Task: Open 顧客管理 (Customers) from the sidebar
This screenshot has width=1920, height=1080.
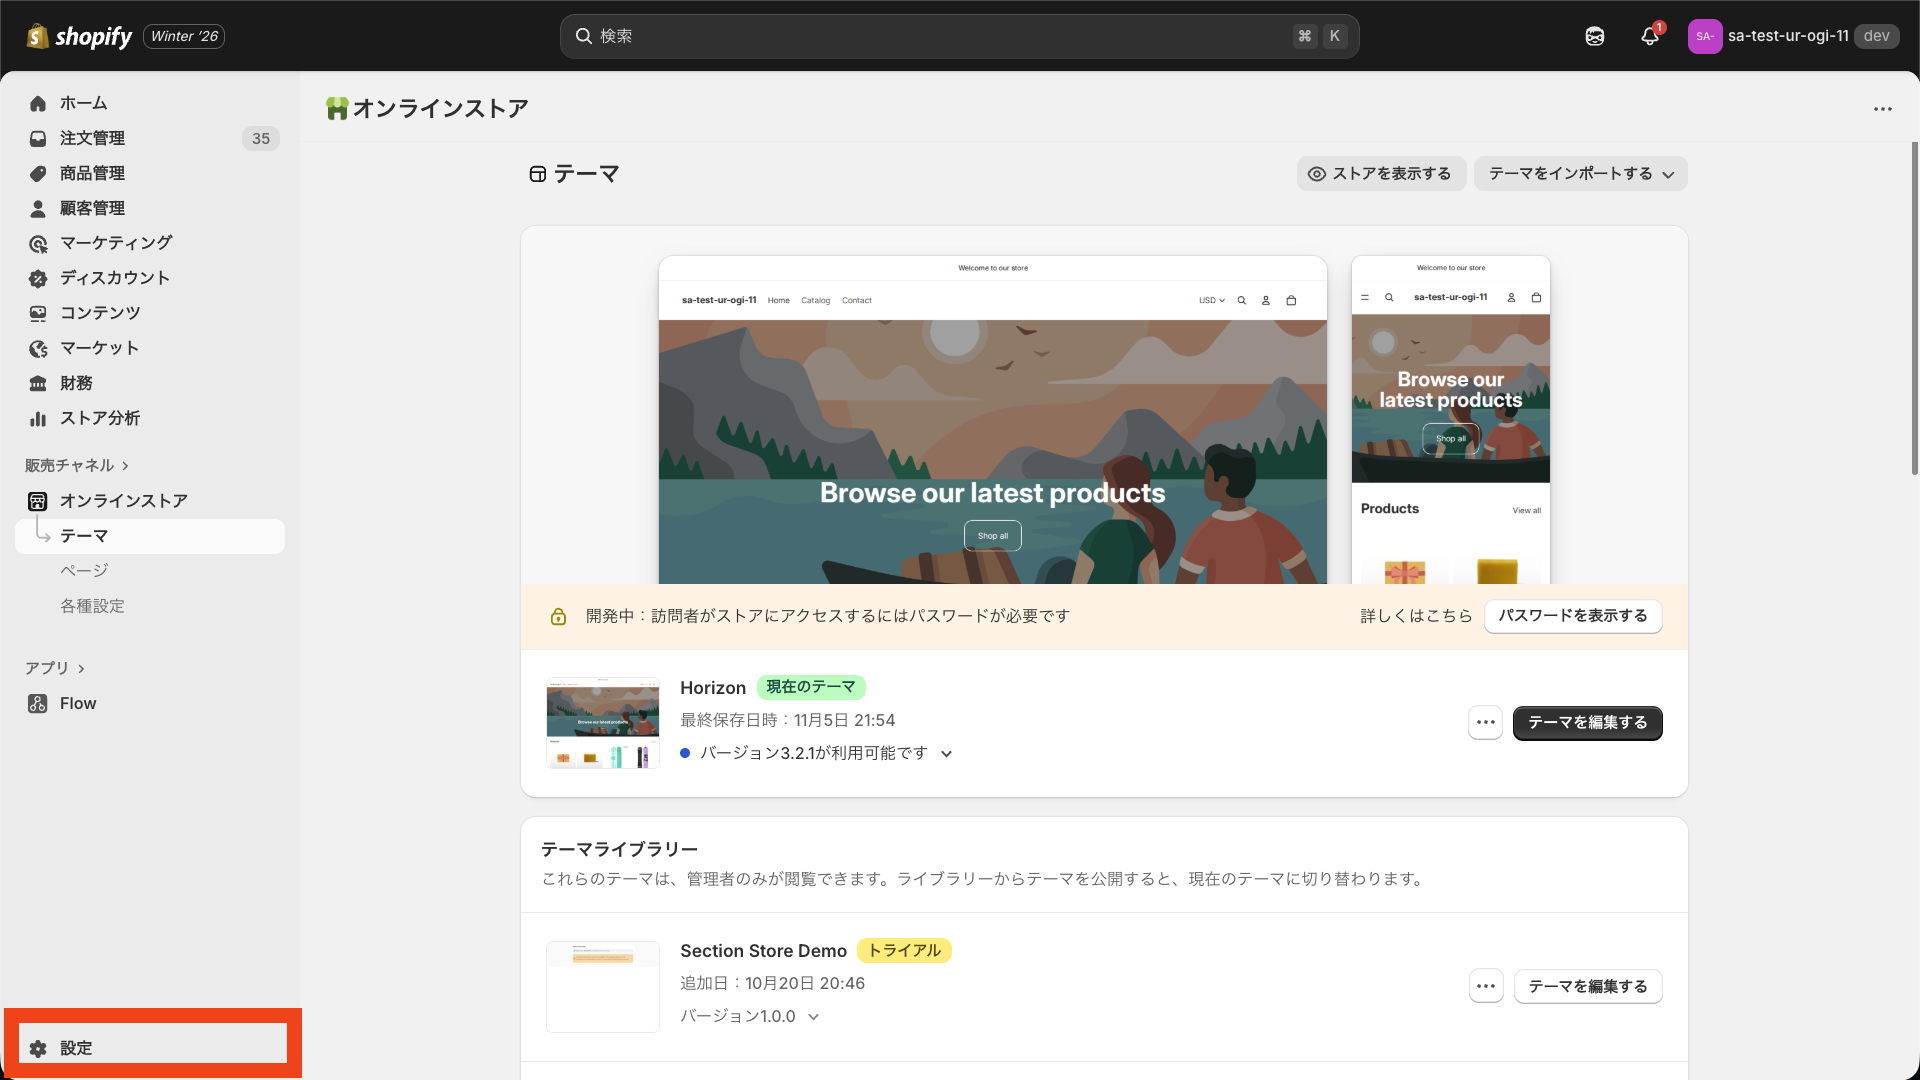Action: coord(93,207)
